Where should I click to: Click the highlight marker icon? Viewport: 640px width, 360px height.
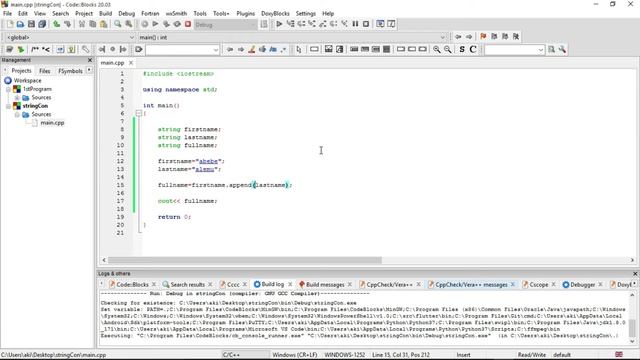(x=251, y=49)
